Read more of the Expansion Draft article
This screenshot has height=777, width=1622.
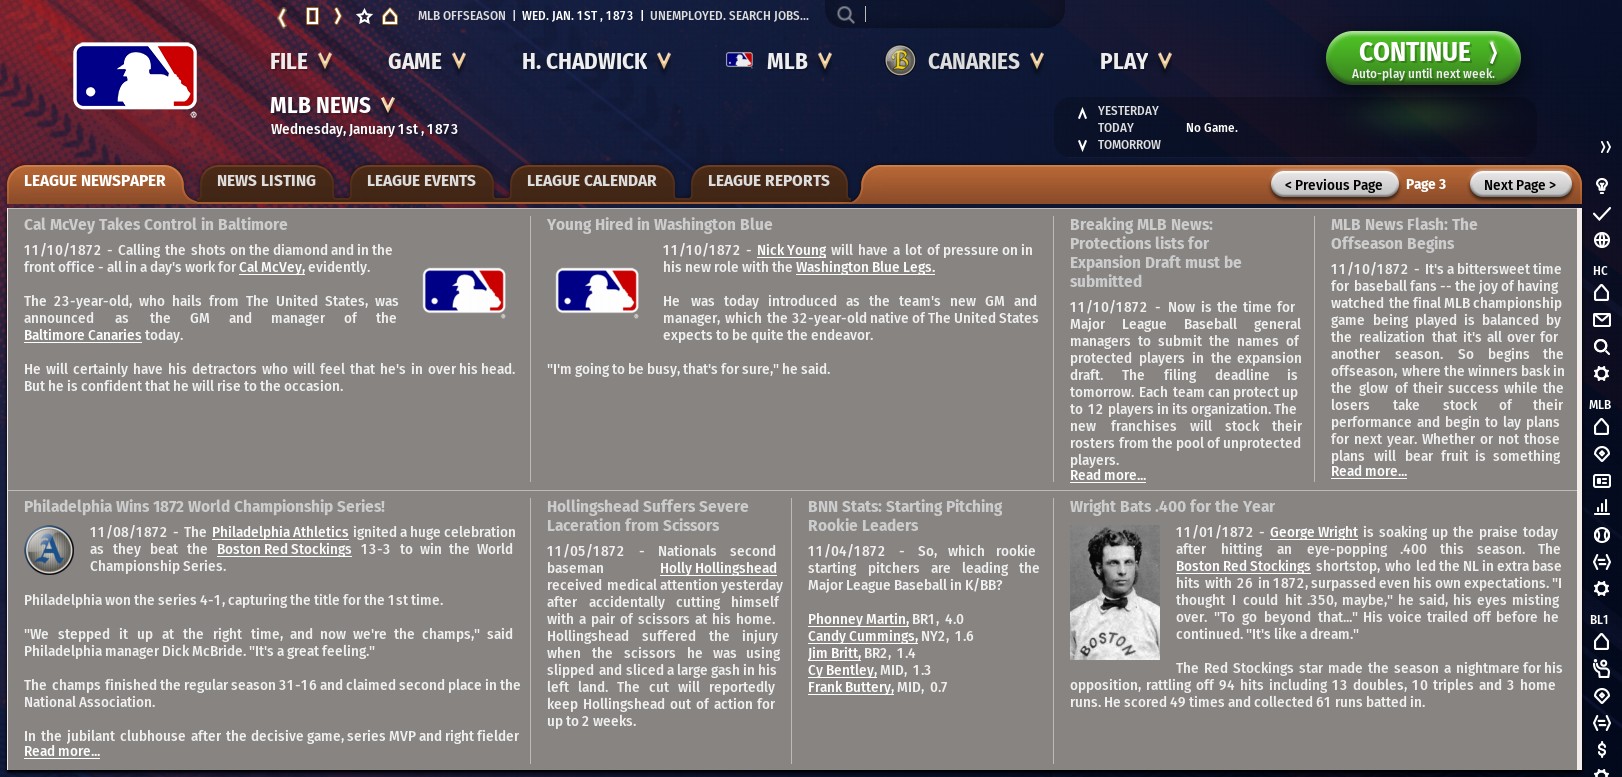tap(1108, 476)
